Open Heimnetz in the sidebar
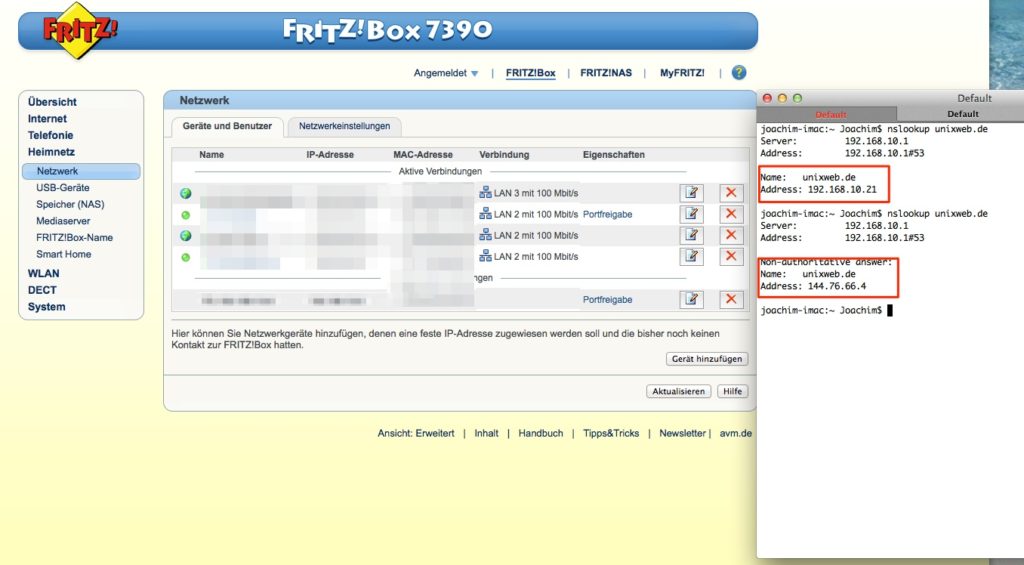Image resolution: width=1024 pixels, height=565 pixels. click(x=51, y=152)
